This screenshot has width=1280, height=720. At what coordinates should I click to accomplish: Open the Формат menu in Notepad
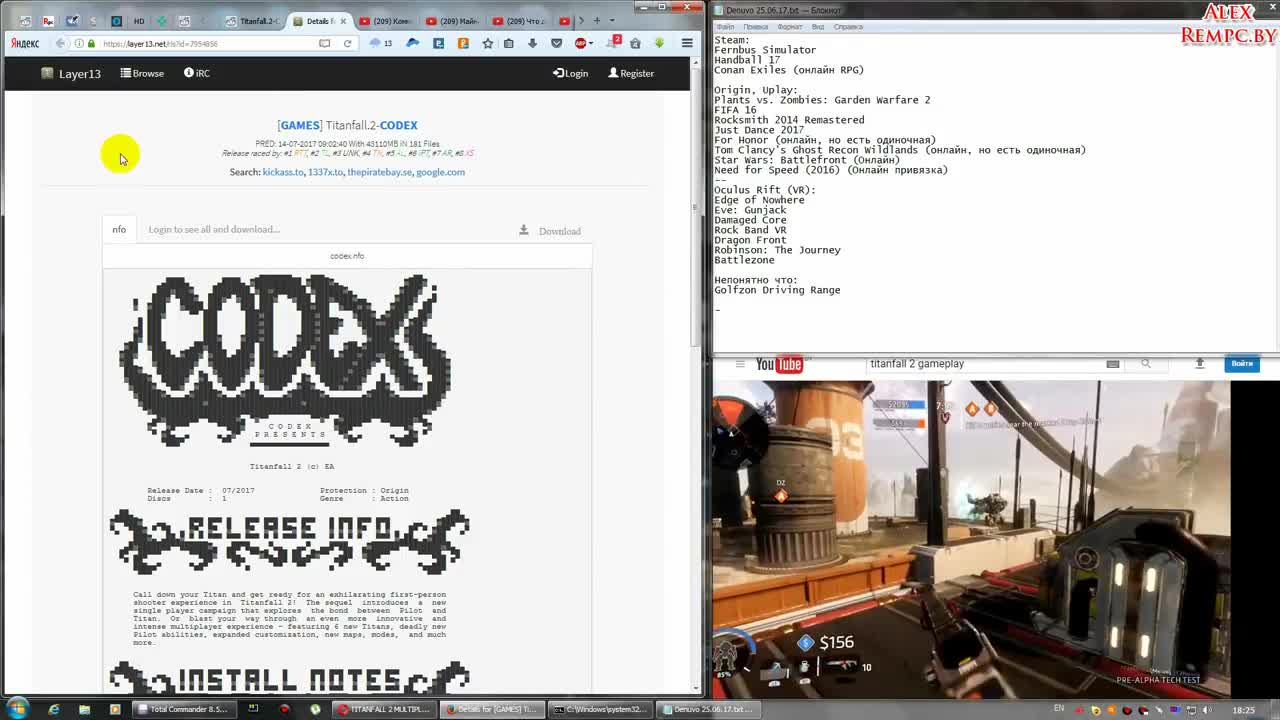tap(790, 26)
